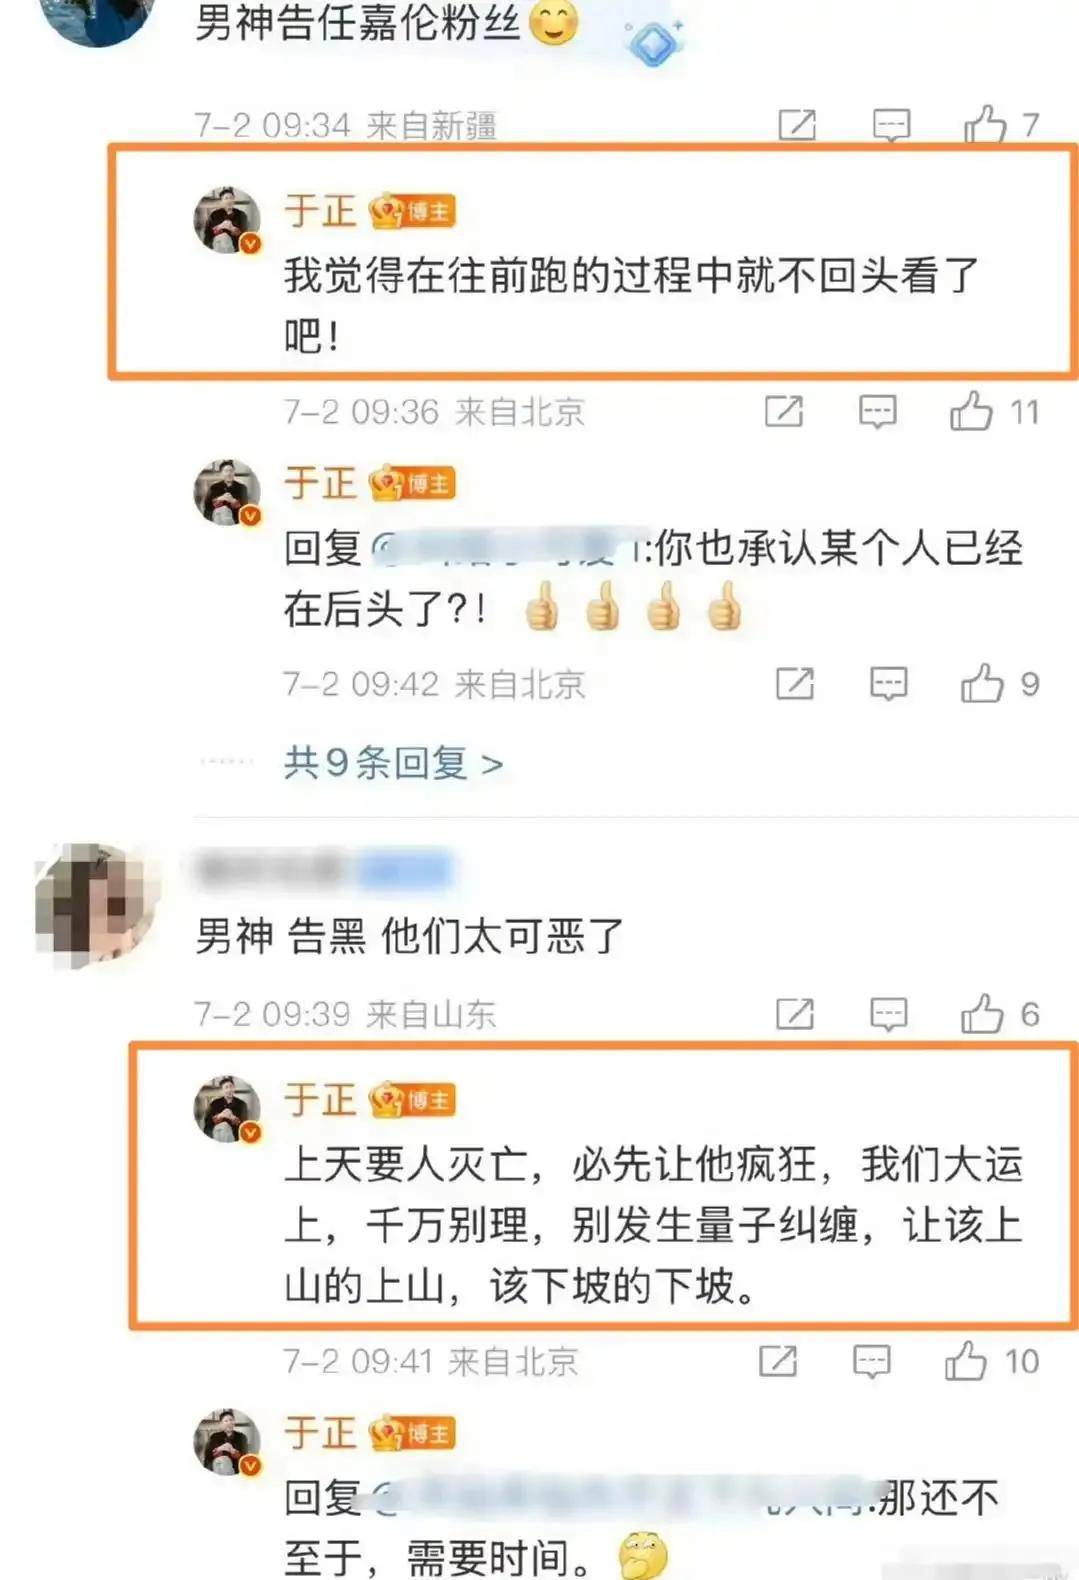
Task: Open the 于正 username link above the 量子纠缠 reply
Action: (x=319, y=1099)
